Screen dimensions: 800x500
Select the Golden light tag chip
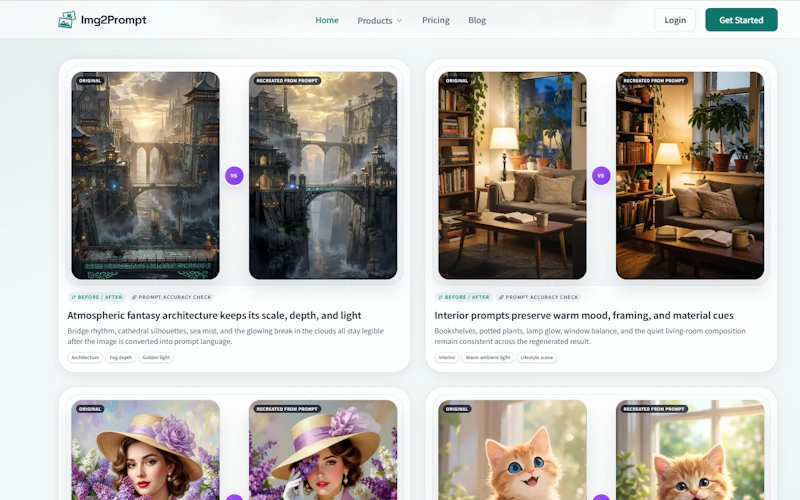click(x=156, y=358)
